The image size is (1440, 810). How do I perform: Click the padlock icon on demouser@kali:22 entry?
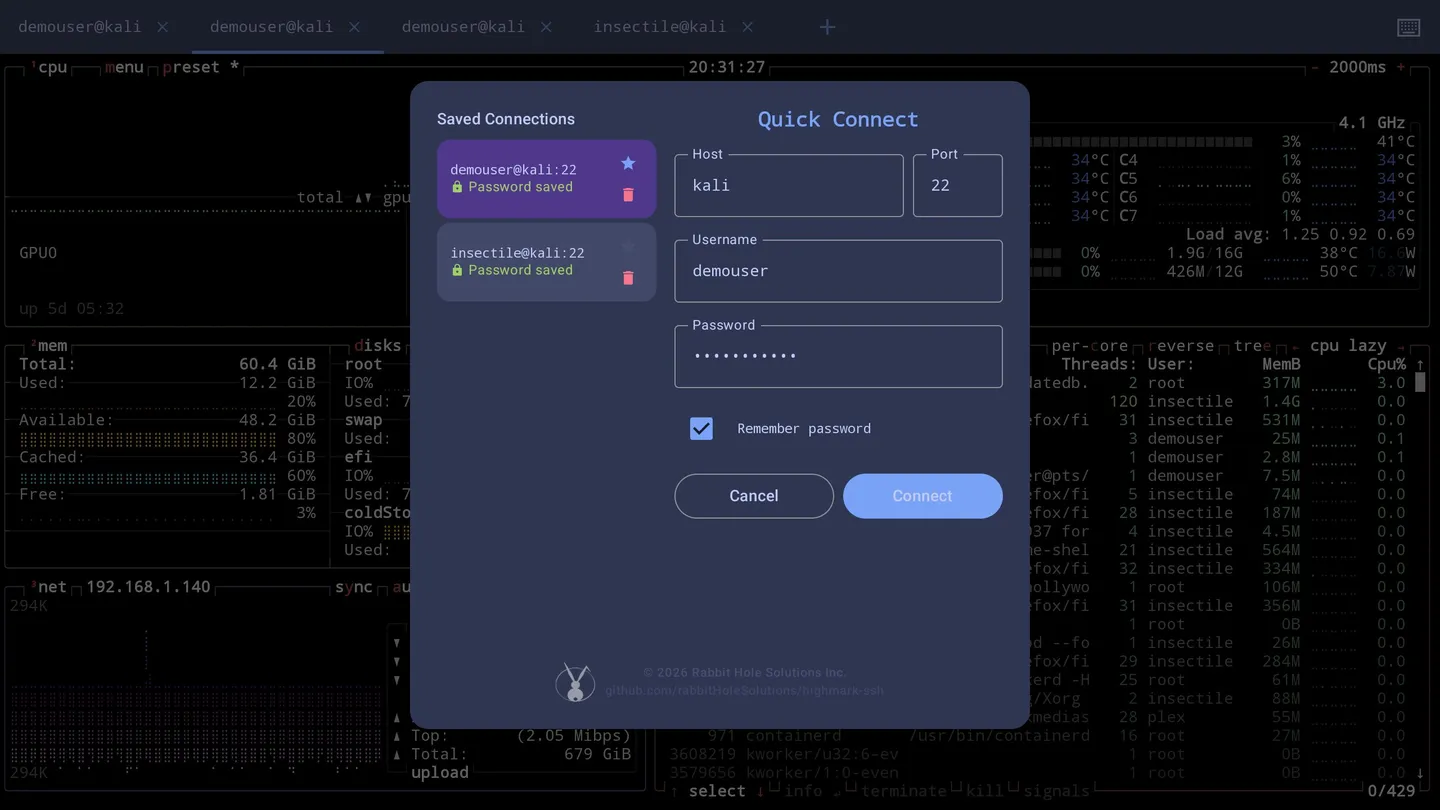tap(457, 186)
